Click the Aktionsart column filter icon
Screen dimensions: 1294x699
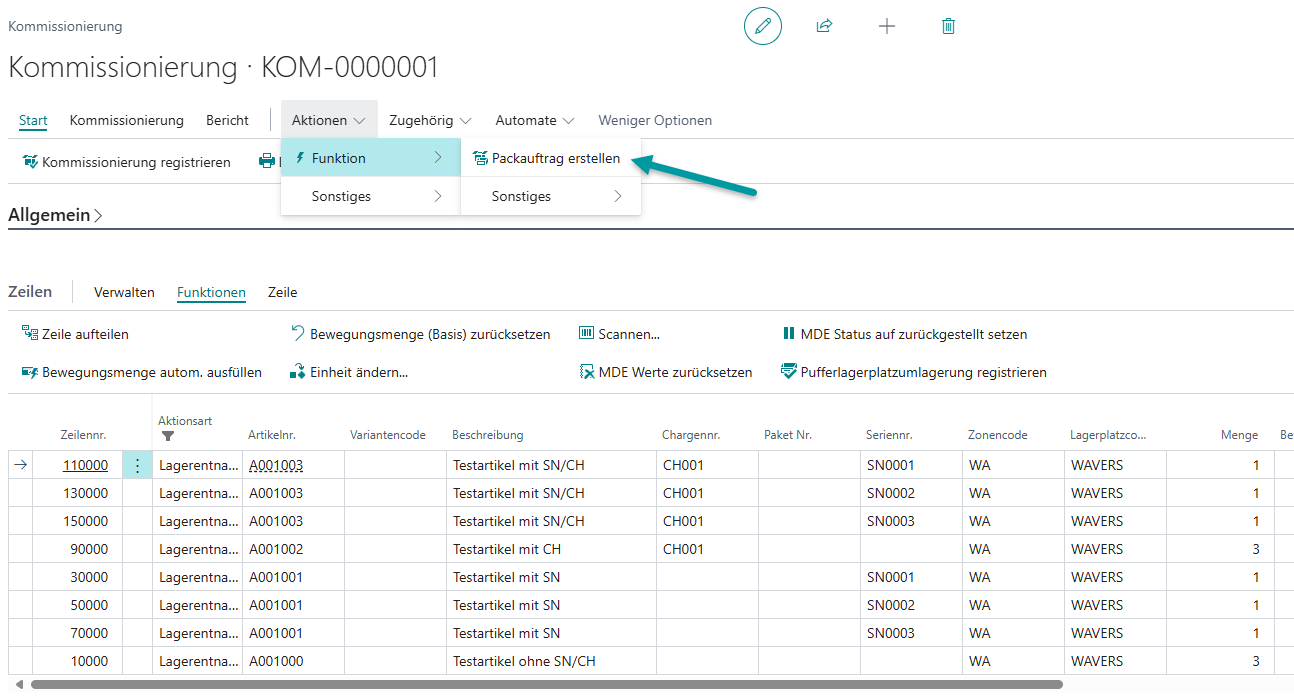[167, 436]
